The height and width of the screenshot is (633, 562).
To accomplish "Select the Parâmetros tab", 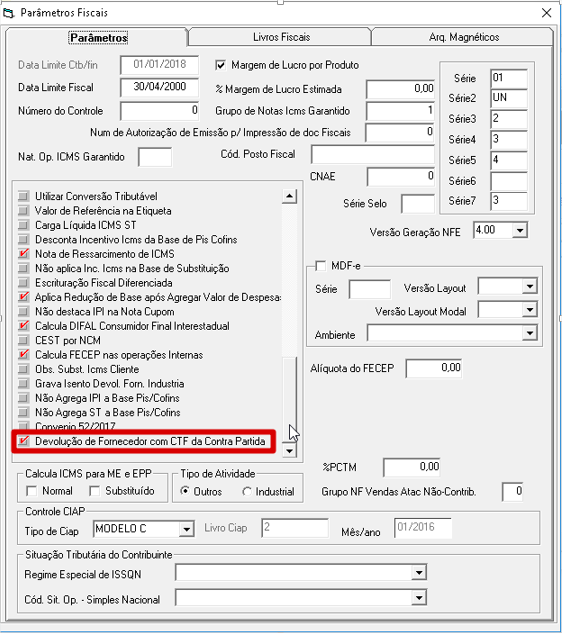I will (x=99, y=38).
